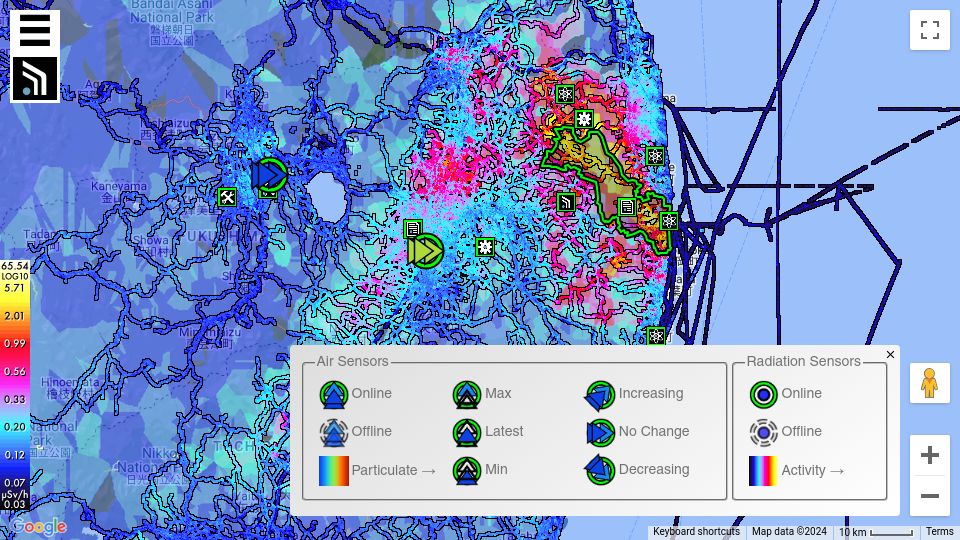Close the sensor legend panel
Image resolution: width=960 pixels, height=540 pixels.
[x=890, y=354]
